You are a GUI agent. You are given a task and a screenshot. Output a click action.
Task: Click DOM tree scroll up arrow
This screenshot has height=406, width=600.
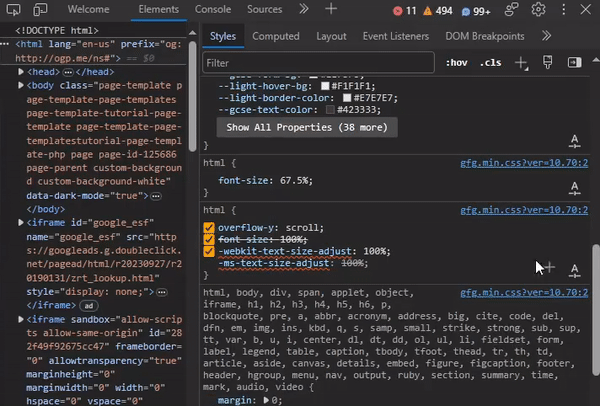192,33
